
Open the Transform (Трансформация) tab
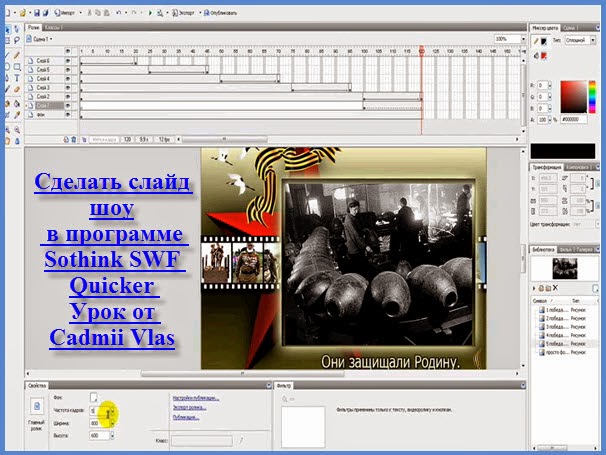546,167
